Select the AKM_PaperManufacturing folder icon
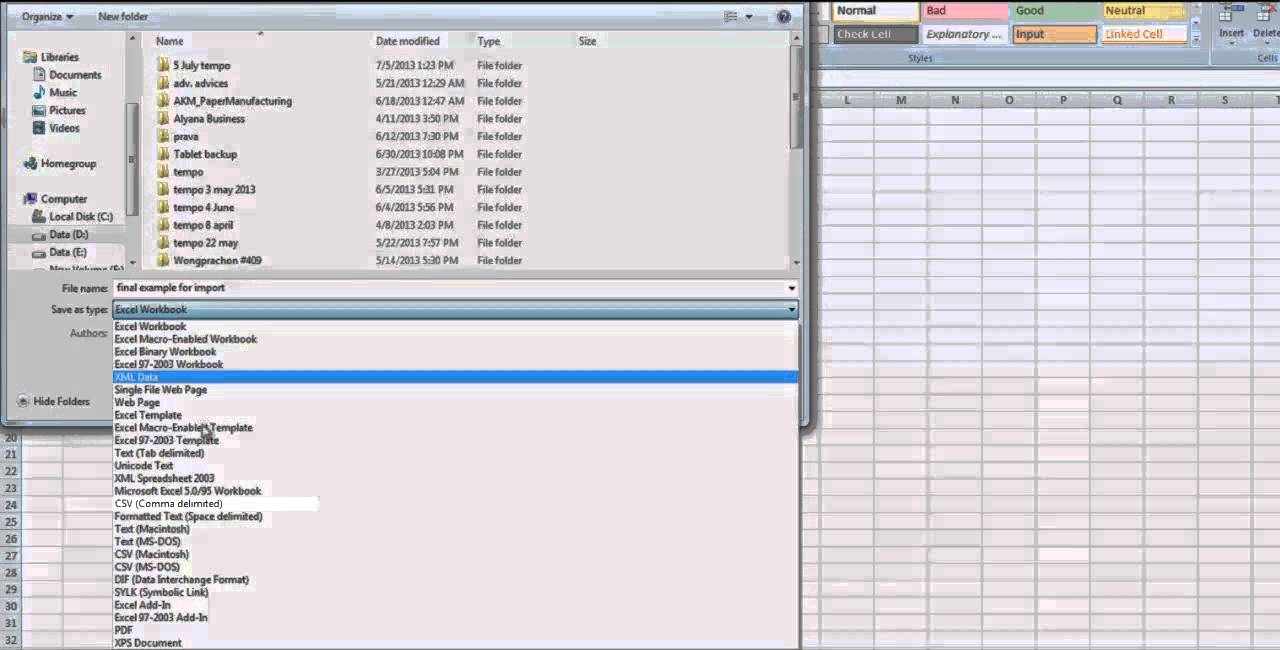The width and height of the screenshot is (1280, 650). click(163, 101)
